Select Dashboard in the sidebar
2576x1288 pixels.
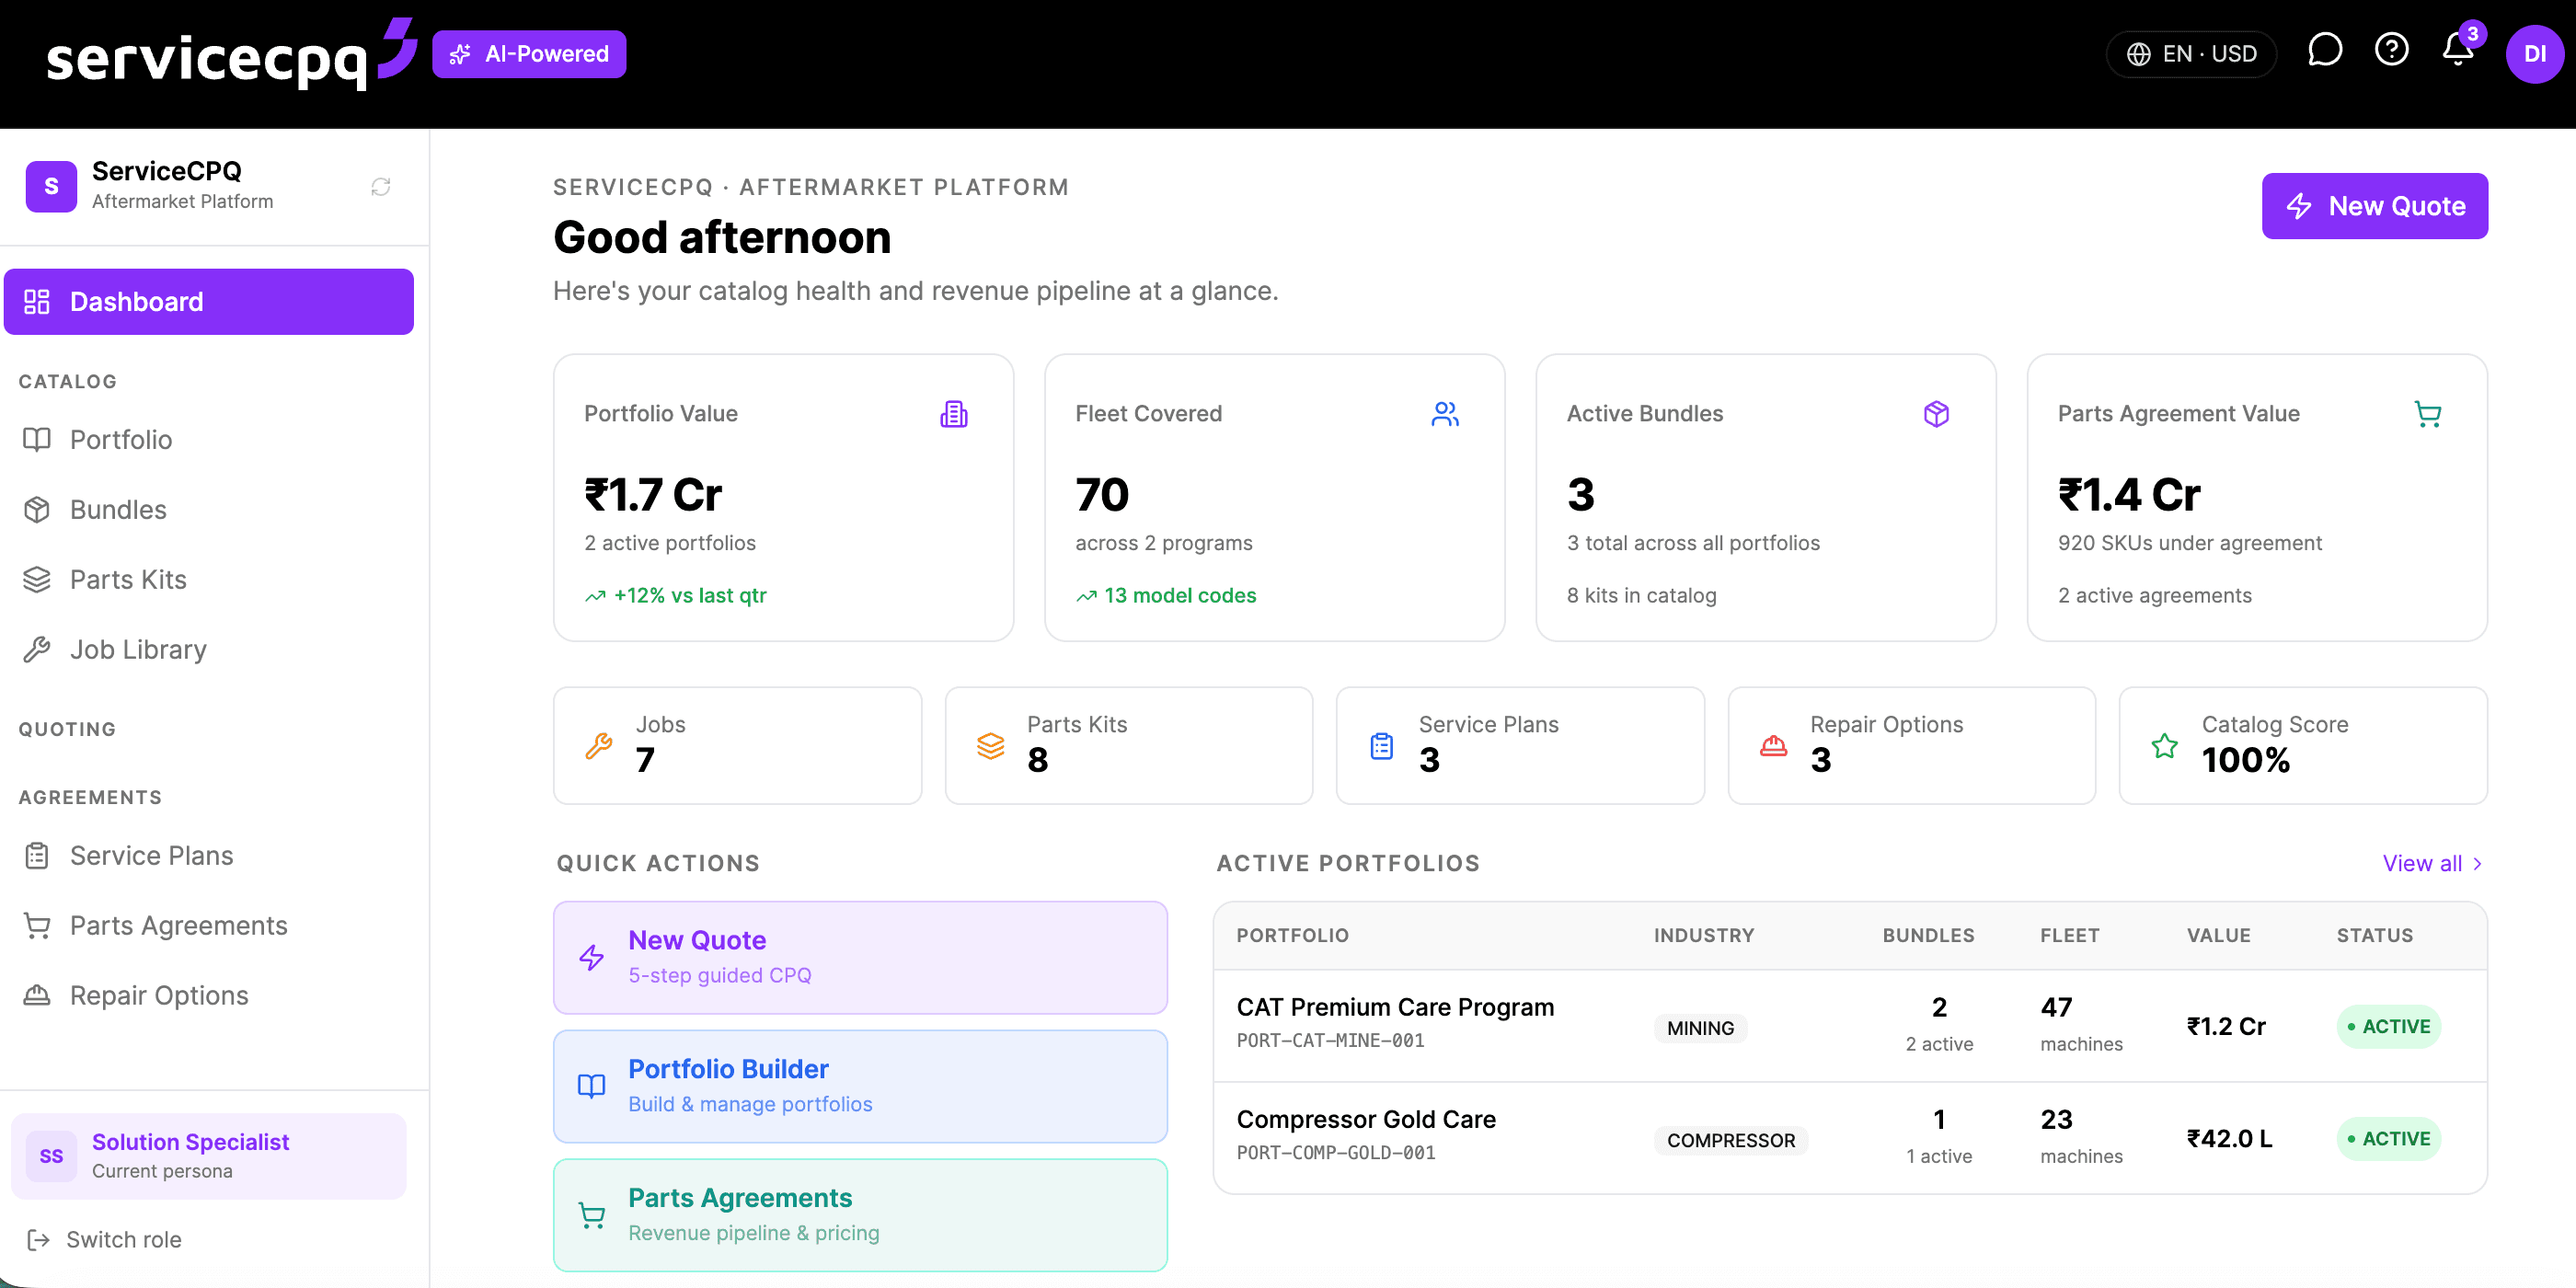208,302
